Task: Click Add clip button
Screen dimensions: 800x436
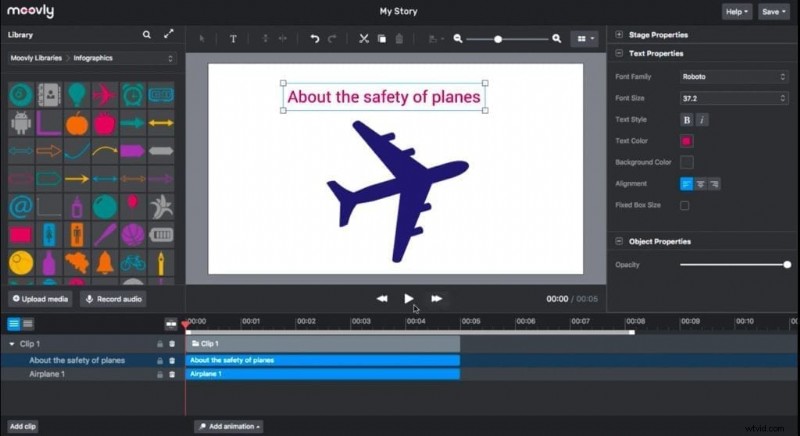Action: click(23, 426)
